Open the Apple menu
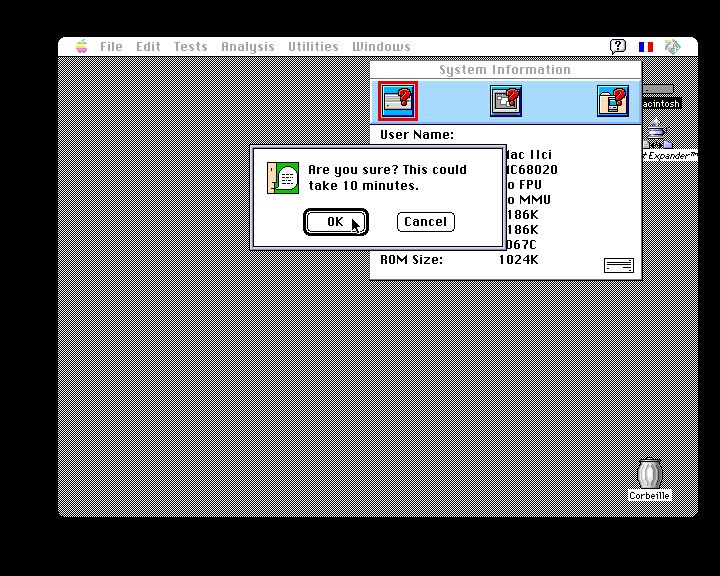The height and width of the screenshot is (576, 720). click(81, 47)
